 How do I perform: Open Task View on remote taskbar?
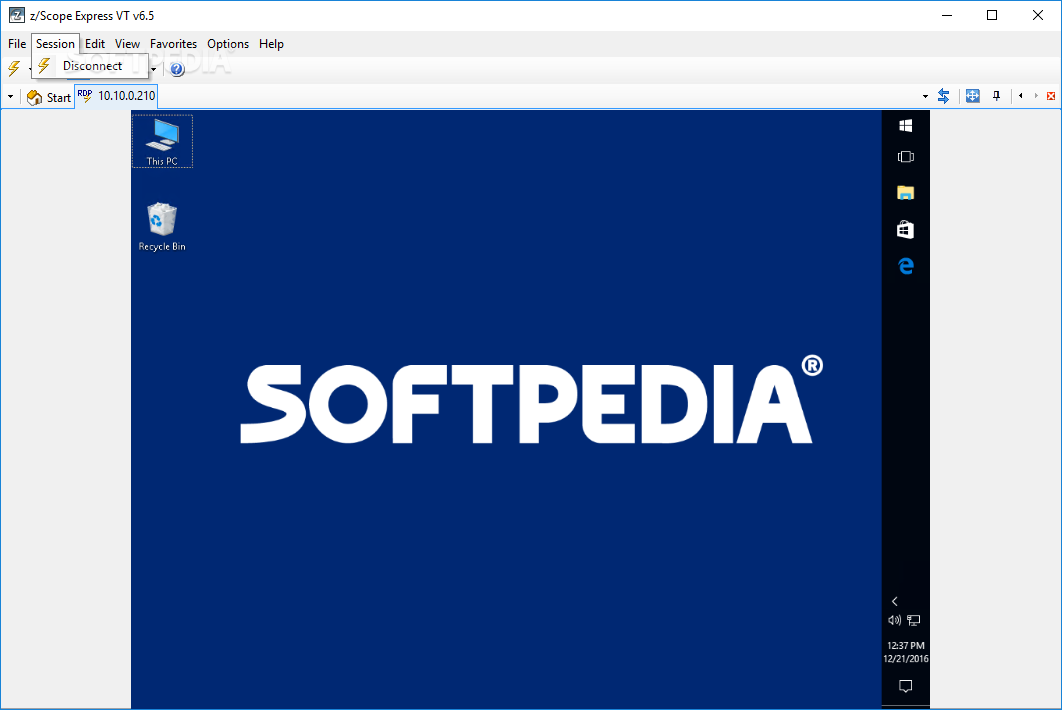(906, 157)
